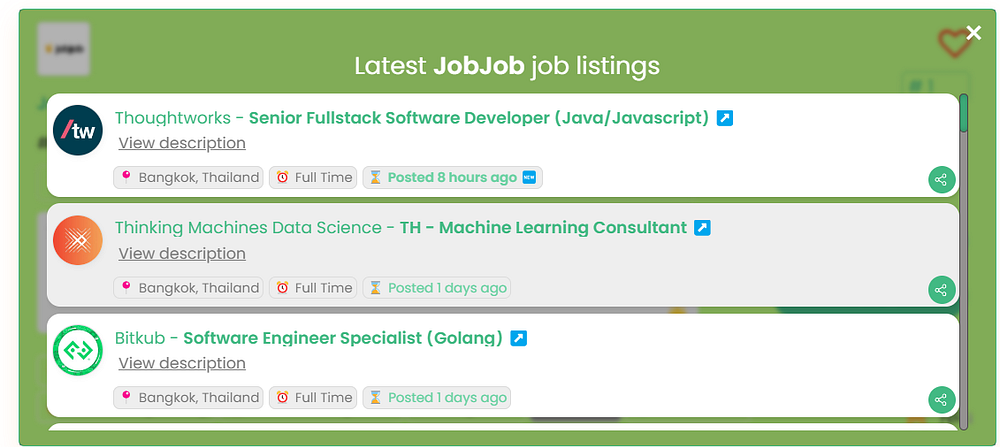Screen dimensions: 1000x447
Task: Close the job listings popup
Action: pyautogui.click(x=974, y=33)
